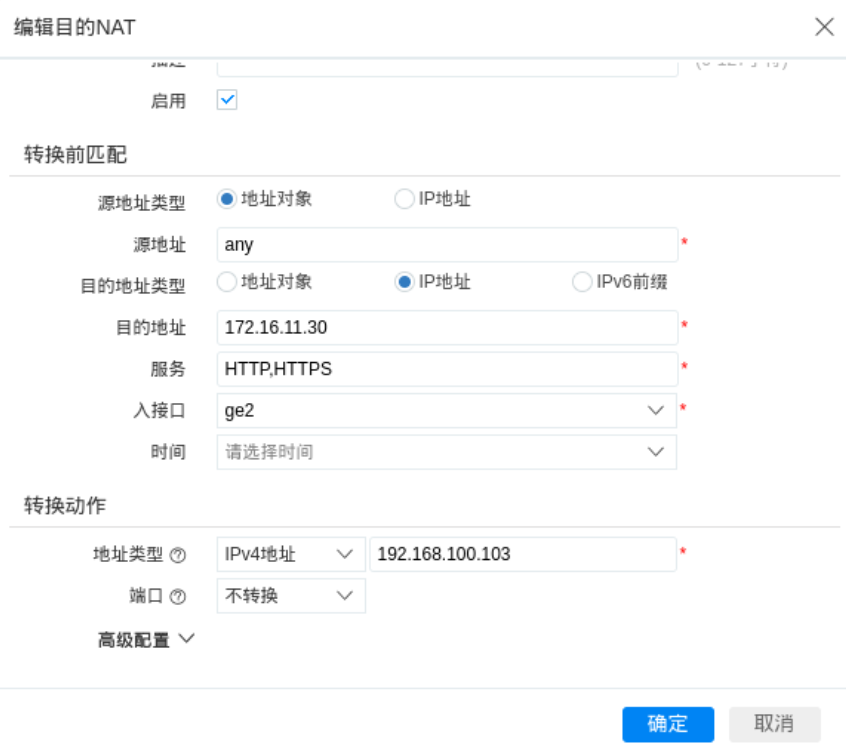
Task: Click the 目的地址 field 172.16.11.30
Action: pyautogui.click(x=446, y=327)
